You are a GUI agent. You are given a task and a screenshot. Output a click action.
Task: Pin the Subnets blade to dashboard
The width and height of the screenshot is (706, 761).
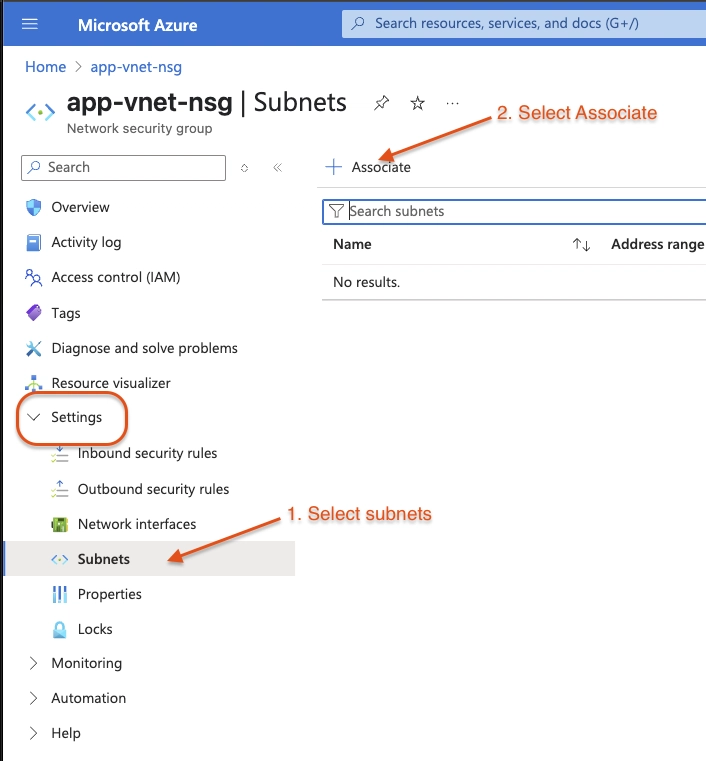(381, 103)
